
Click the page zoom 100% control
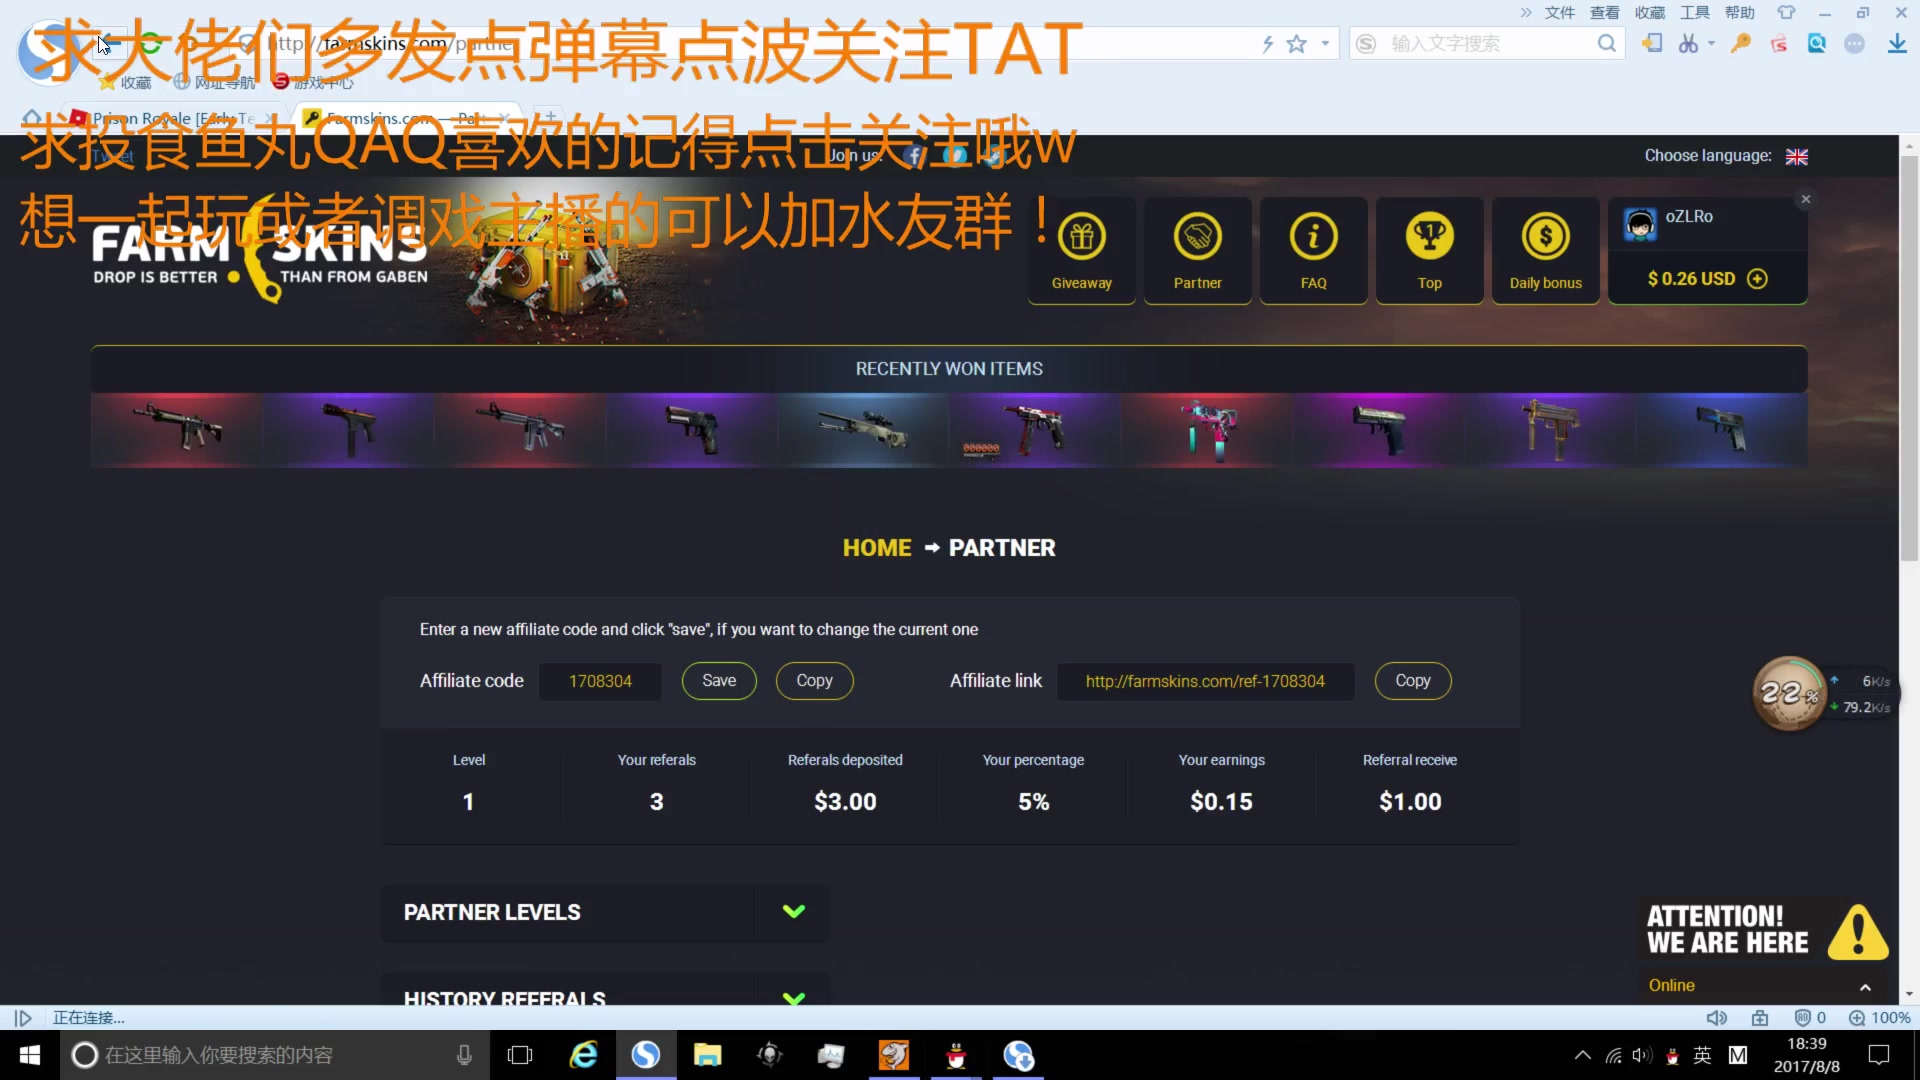click(1879, 1018)
